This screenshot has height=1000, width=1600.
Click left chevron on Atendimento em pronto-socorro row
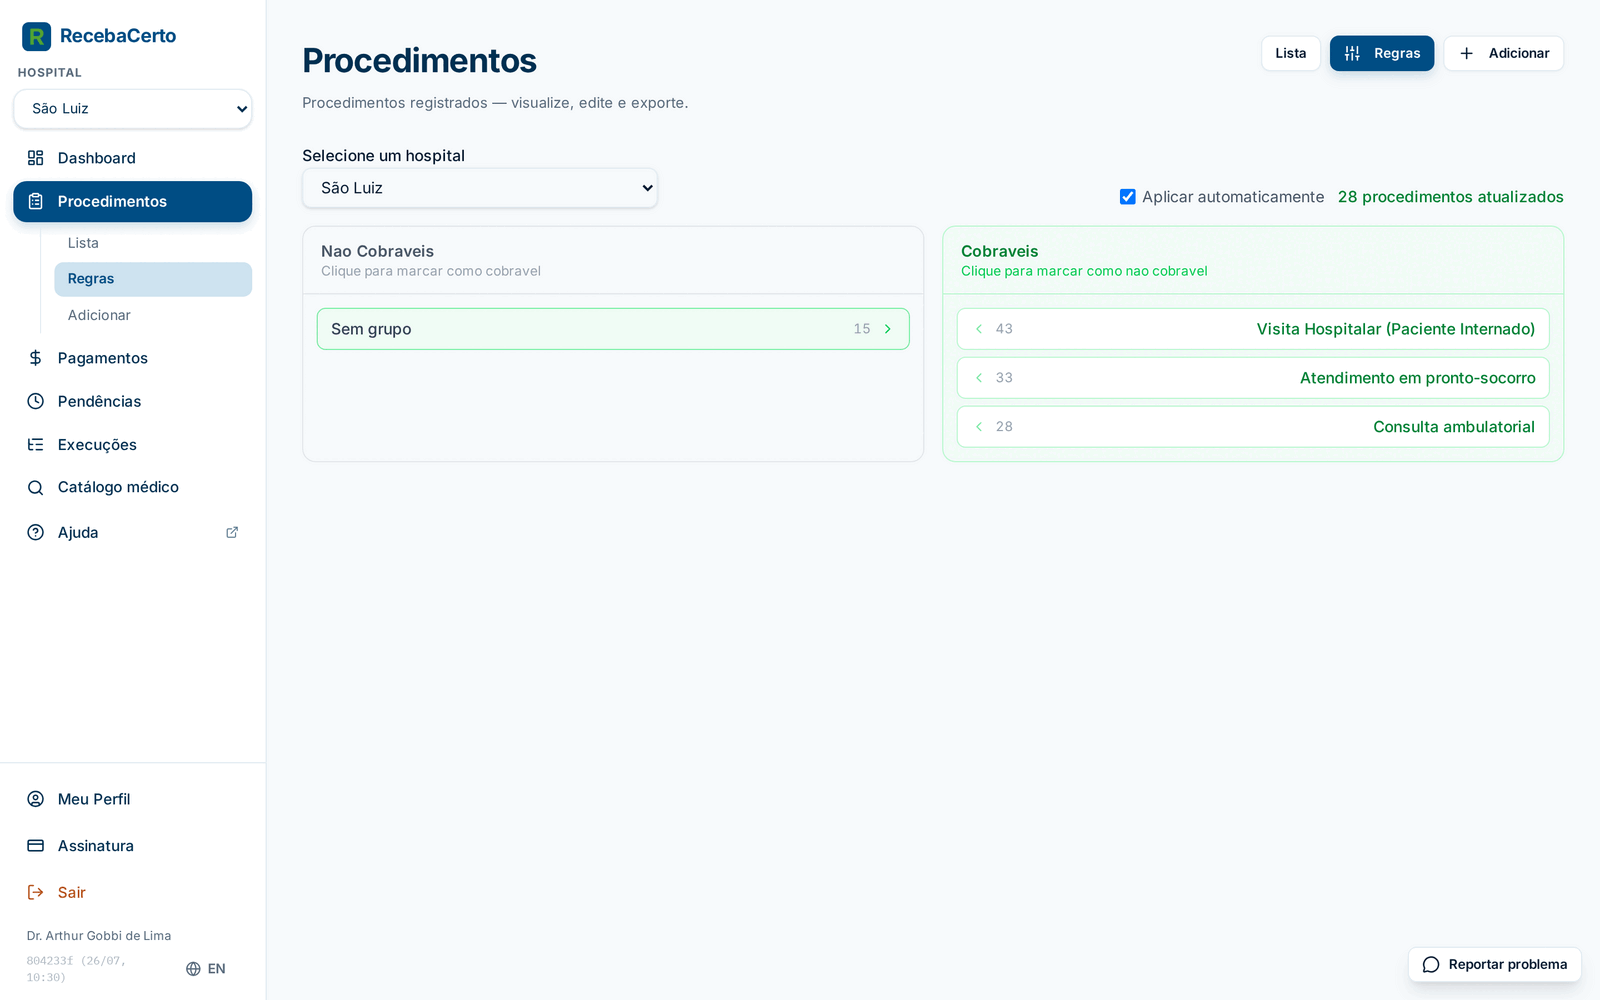click(979, 378)
